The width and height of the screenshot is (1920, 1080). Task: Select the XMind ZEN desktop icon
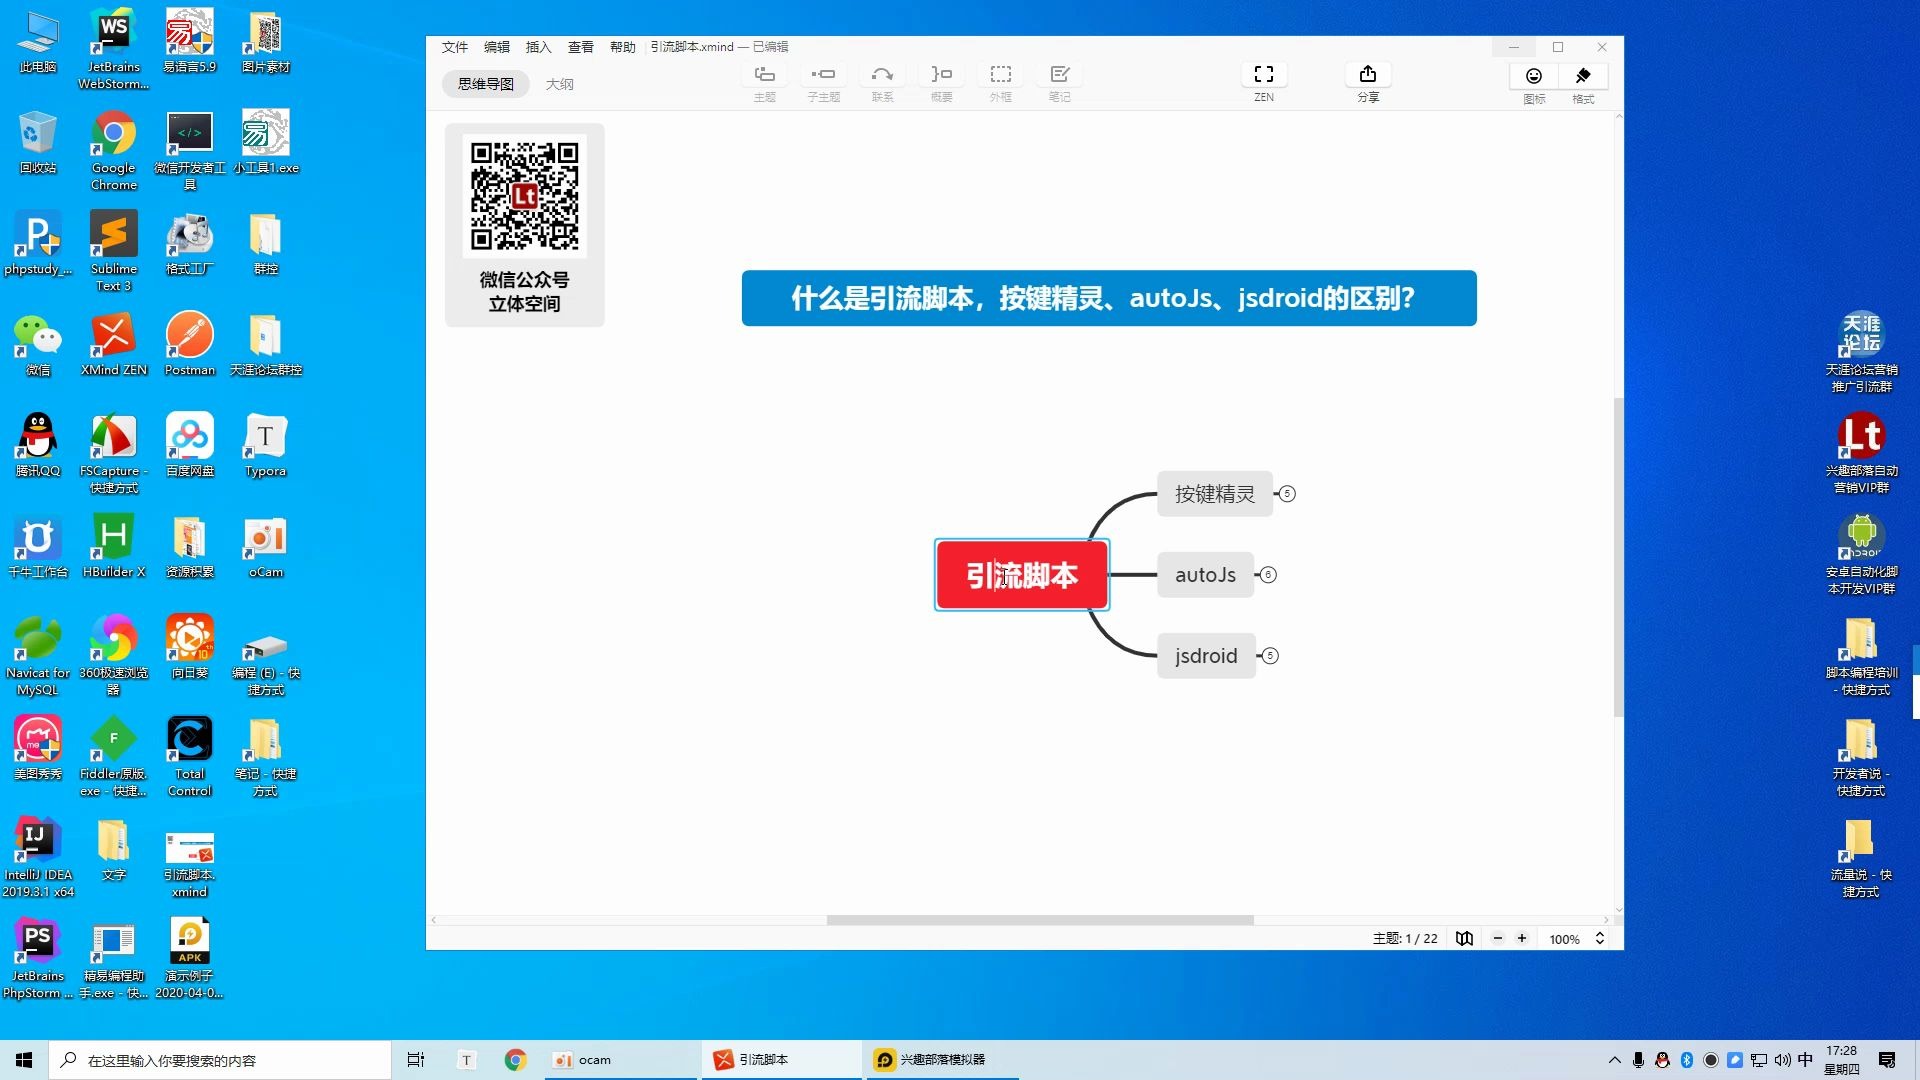114,345
